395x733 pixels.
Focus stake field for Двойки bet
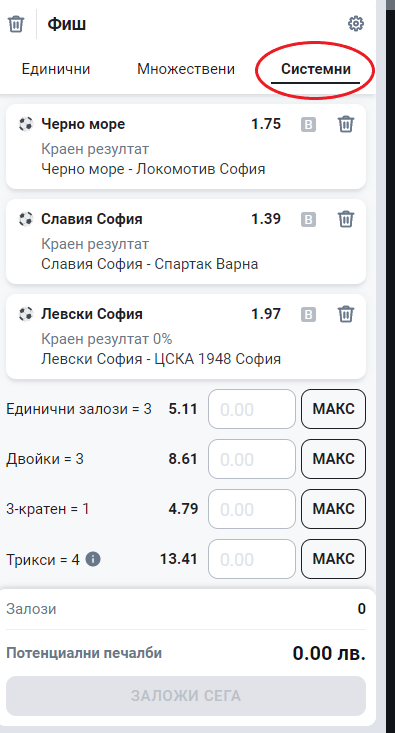(x=252, y=459)
